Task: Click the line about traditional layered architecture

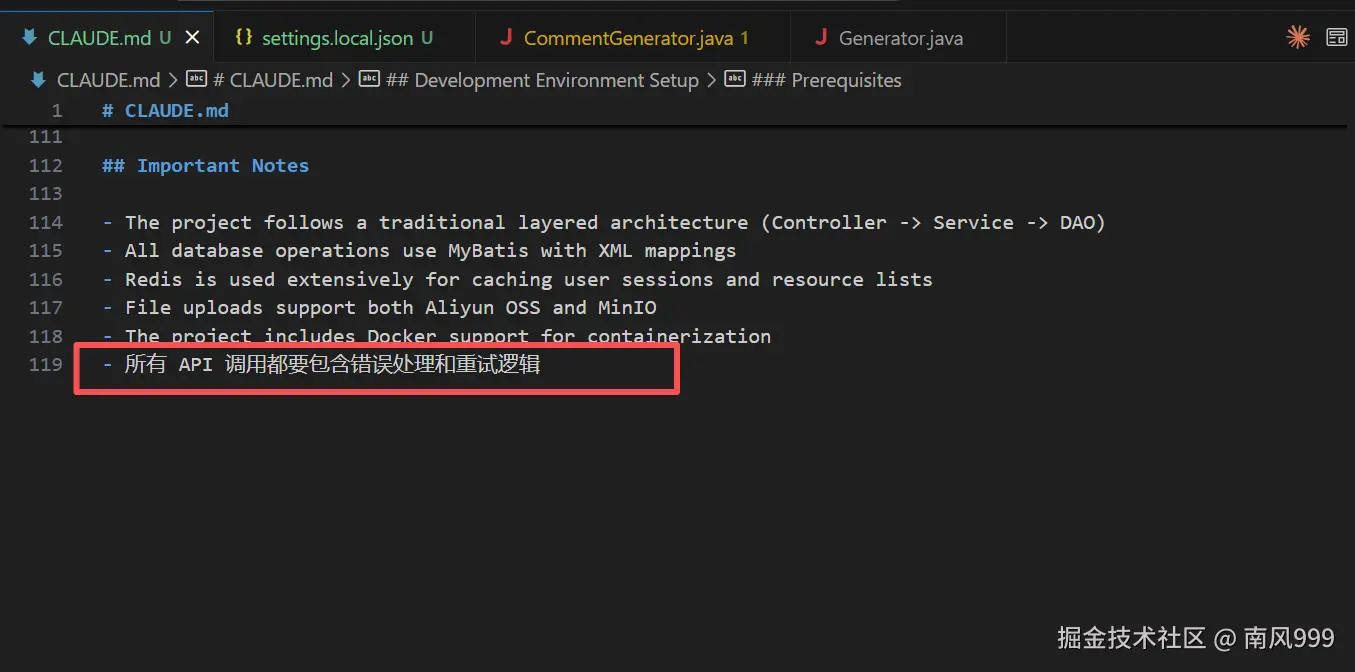Action: point(604,222)
